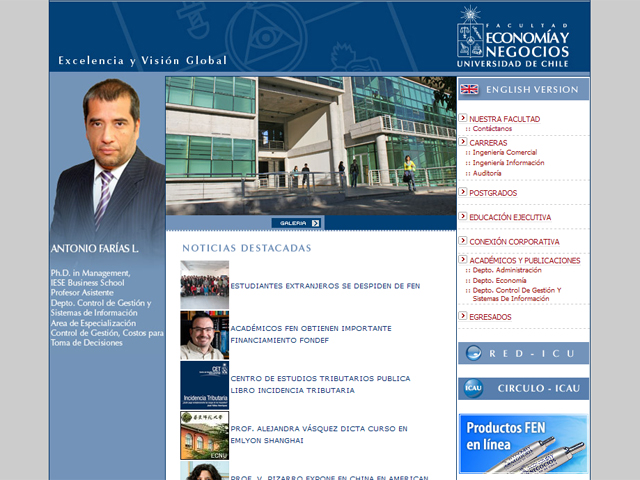Open English Version link

coord(532,90)
